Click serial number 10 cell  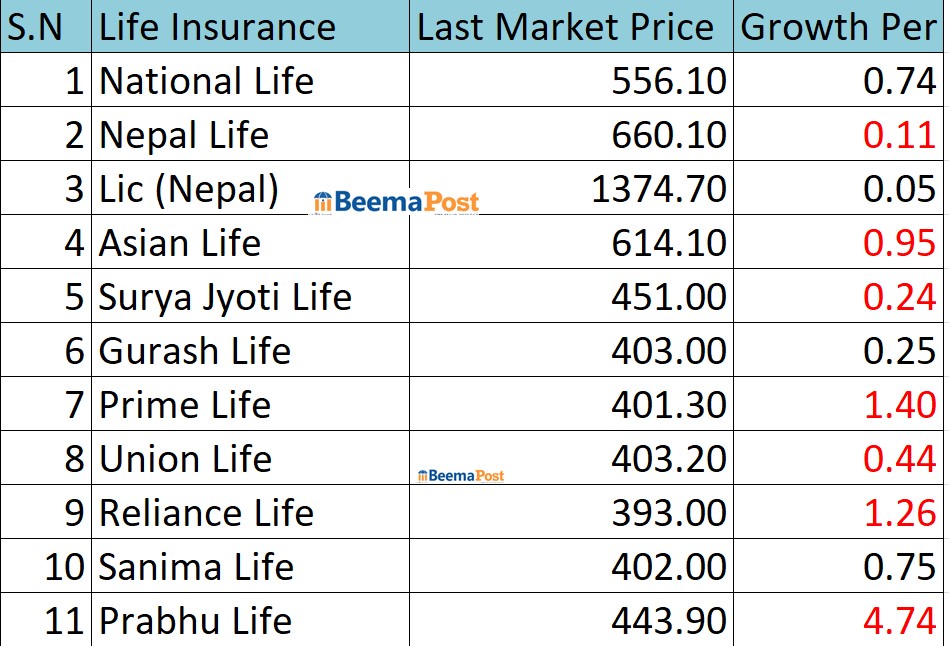66,567
